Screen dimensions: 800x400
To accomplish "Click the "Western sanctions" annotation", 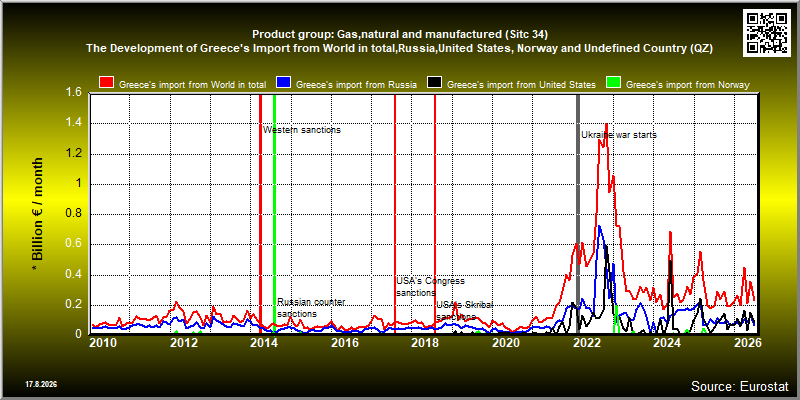I will 302,130.
